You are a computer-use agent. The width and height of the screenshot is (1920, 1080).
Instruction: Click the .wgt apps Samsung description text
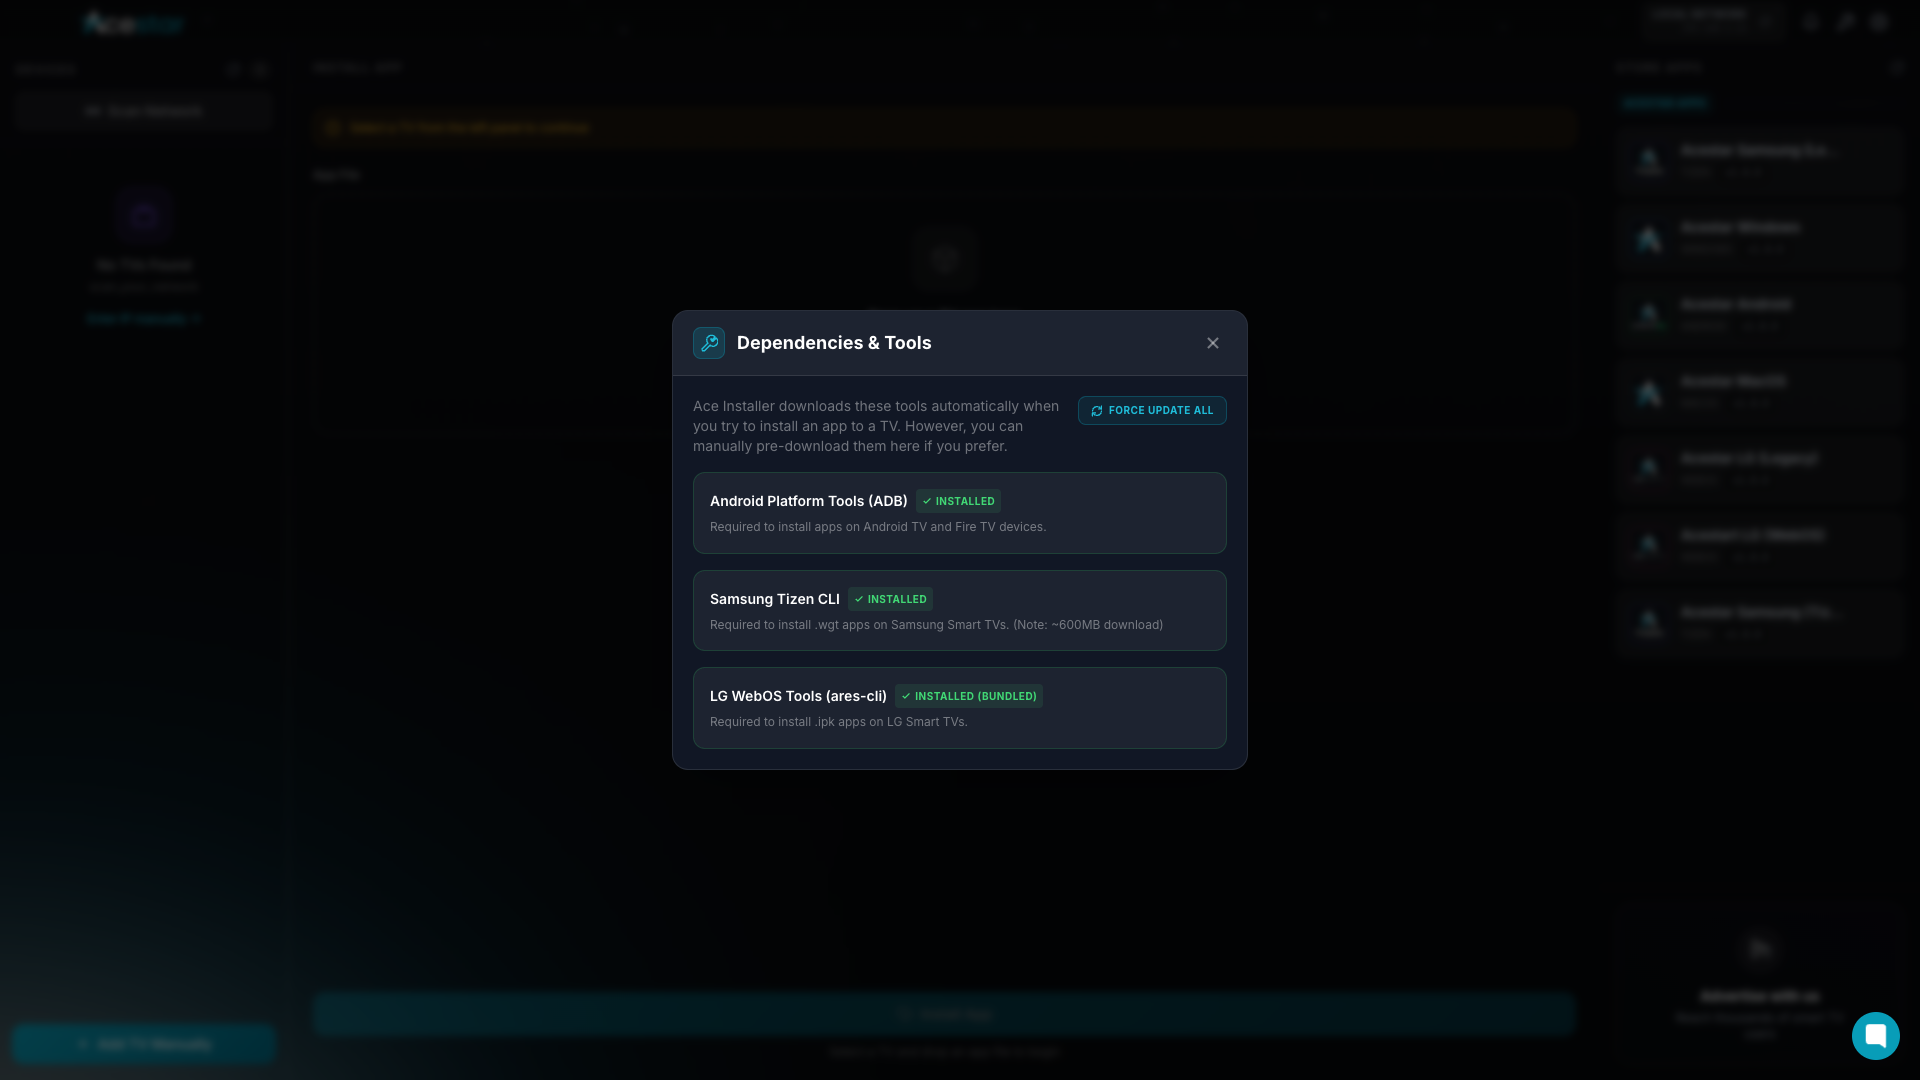click(936, 625)
